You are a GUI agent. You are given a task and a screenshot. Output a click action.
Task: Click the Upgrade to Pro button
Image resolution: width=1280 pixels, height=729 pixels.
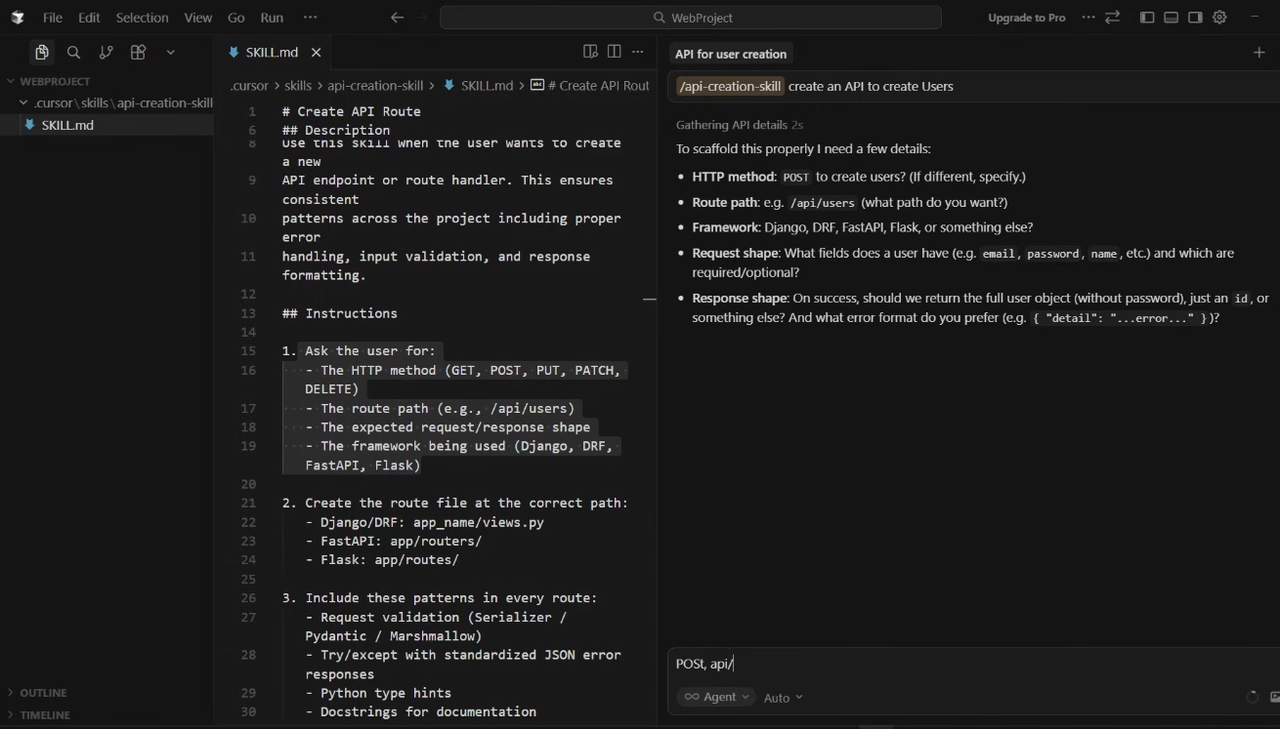point(1026,18)
